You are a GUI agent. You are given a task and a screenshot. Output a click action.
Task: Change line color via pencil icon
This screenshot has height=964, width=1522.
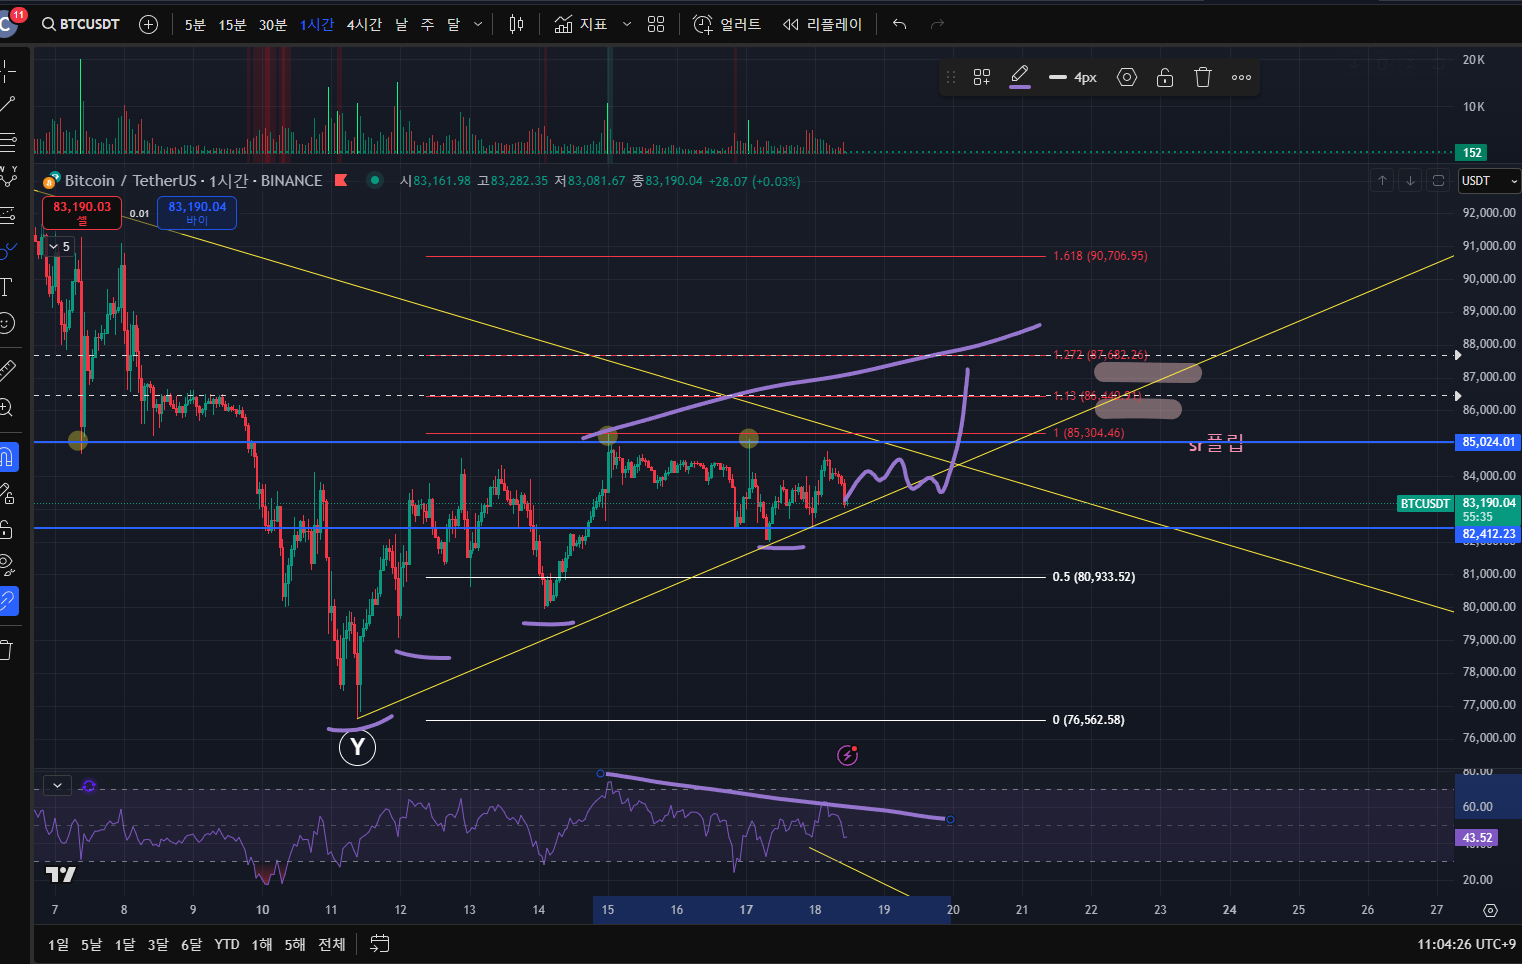coord(1020,77)
